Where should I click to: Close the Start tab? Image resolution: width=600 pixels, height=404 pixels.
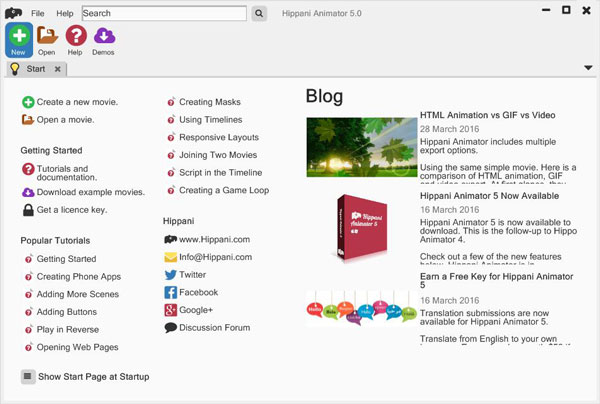coord(57,69)
